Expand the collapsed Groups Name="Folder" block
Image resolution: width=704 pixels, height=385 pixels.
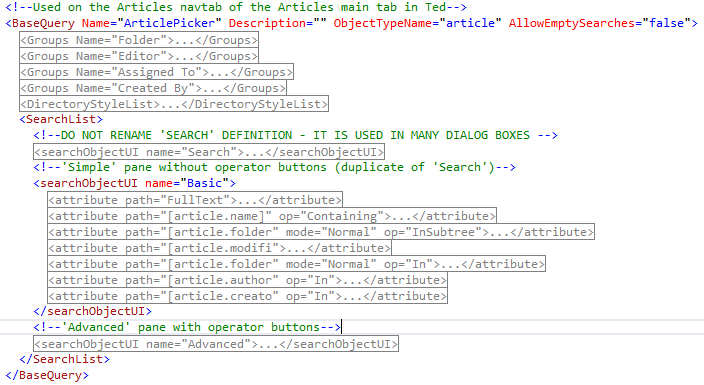coord(139,40)
